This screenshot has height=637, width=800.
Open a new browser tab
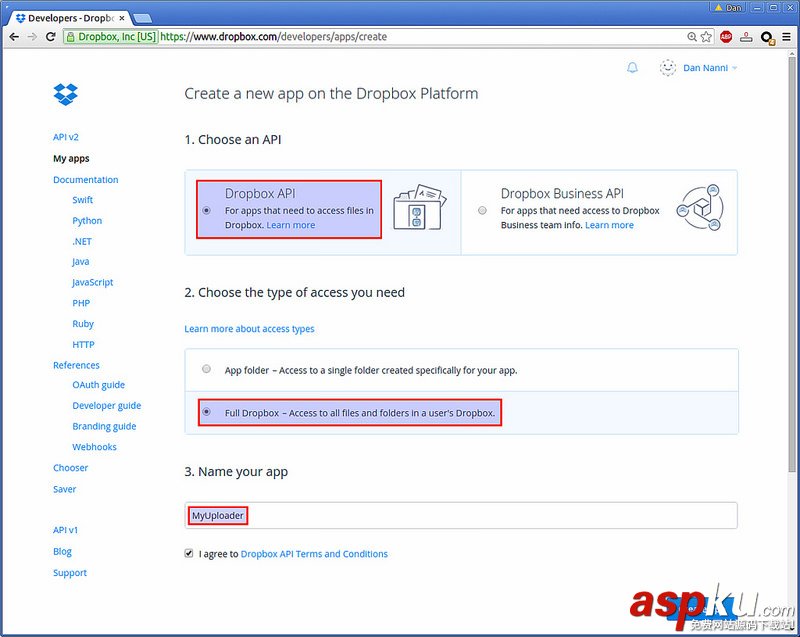142,18
